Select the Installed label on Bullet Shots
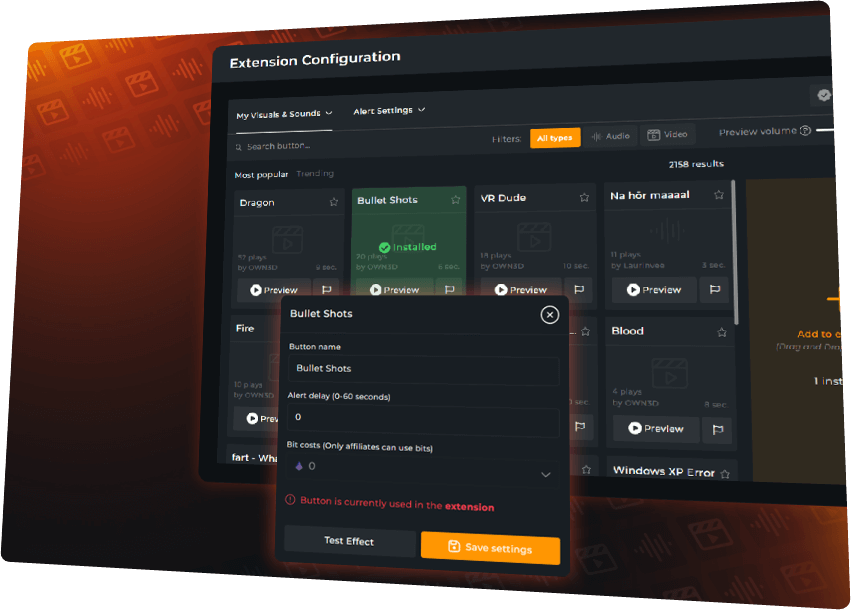Viewport: 851px width, 610px height. pos(408,247)
